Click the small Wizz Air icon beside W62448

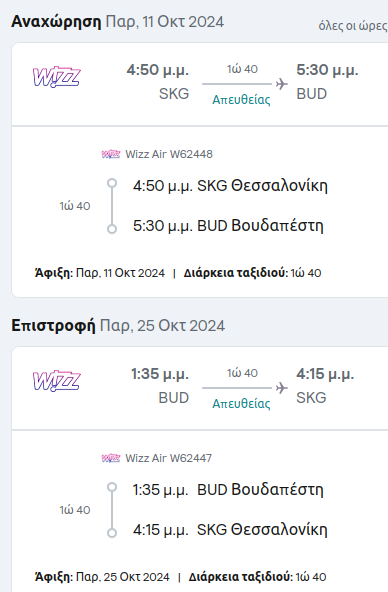[x=111, y=154]
